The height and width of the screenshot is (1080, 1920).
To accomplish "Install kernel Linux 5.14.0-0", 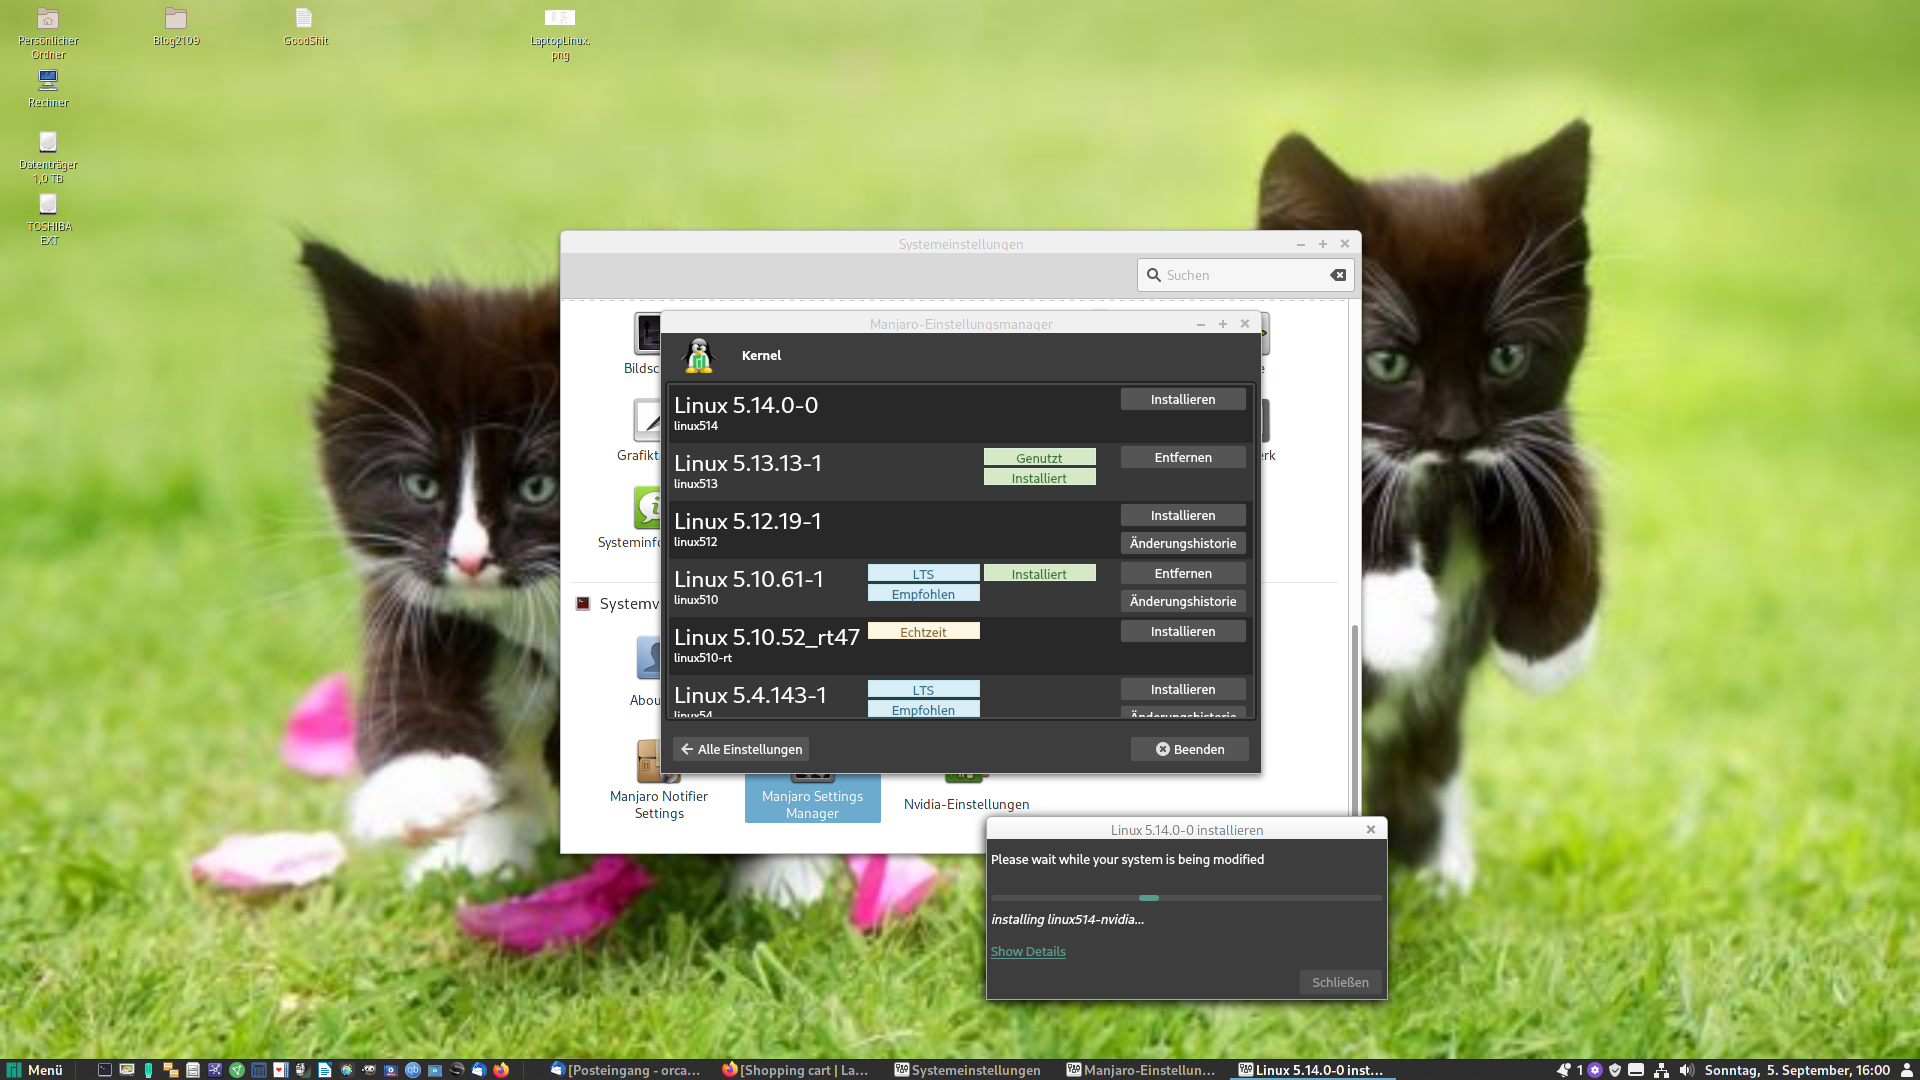I will (1183, 399).
